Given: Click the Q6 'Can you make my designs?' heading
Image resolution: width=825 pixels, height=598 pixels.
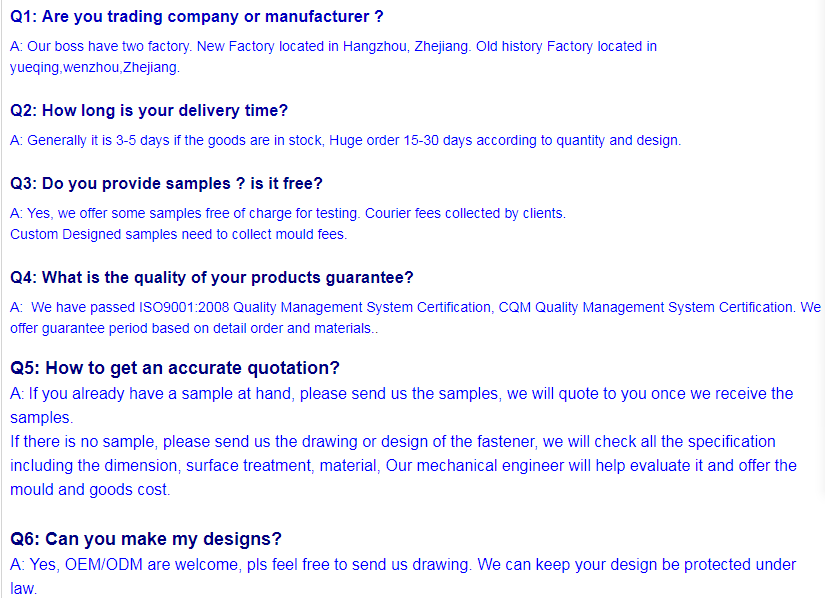Looking at the screenshot, I should point(146,539).
